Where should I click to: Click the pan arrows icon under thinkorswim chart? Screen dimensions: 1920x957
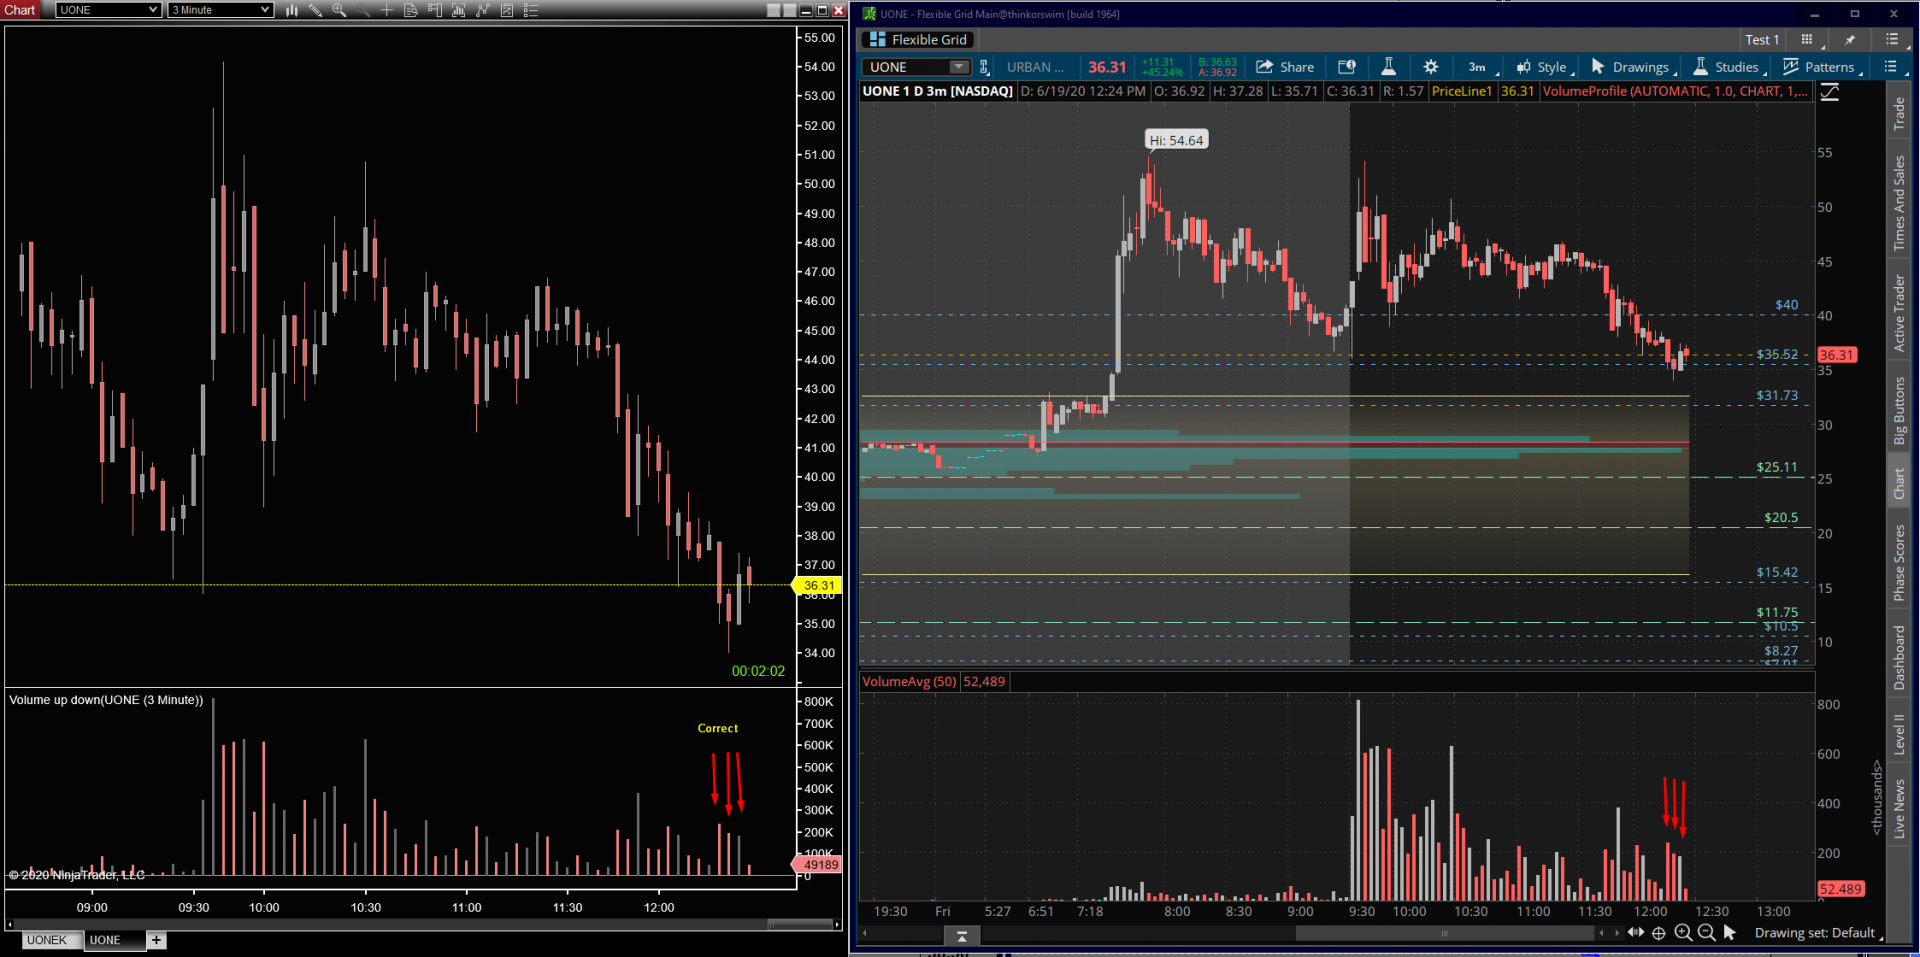pos(1636,933)
